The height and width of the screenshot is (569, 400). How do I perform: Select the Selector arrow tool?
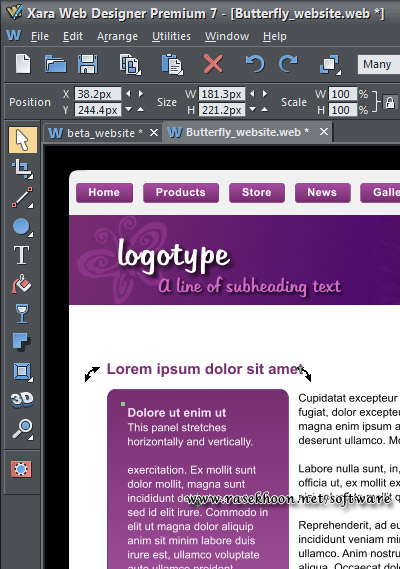pos(23,140)
